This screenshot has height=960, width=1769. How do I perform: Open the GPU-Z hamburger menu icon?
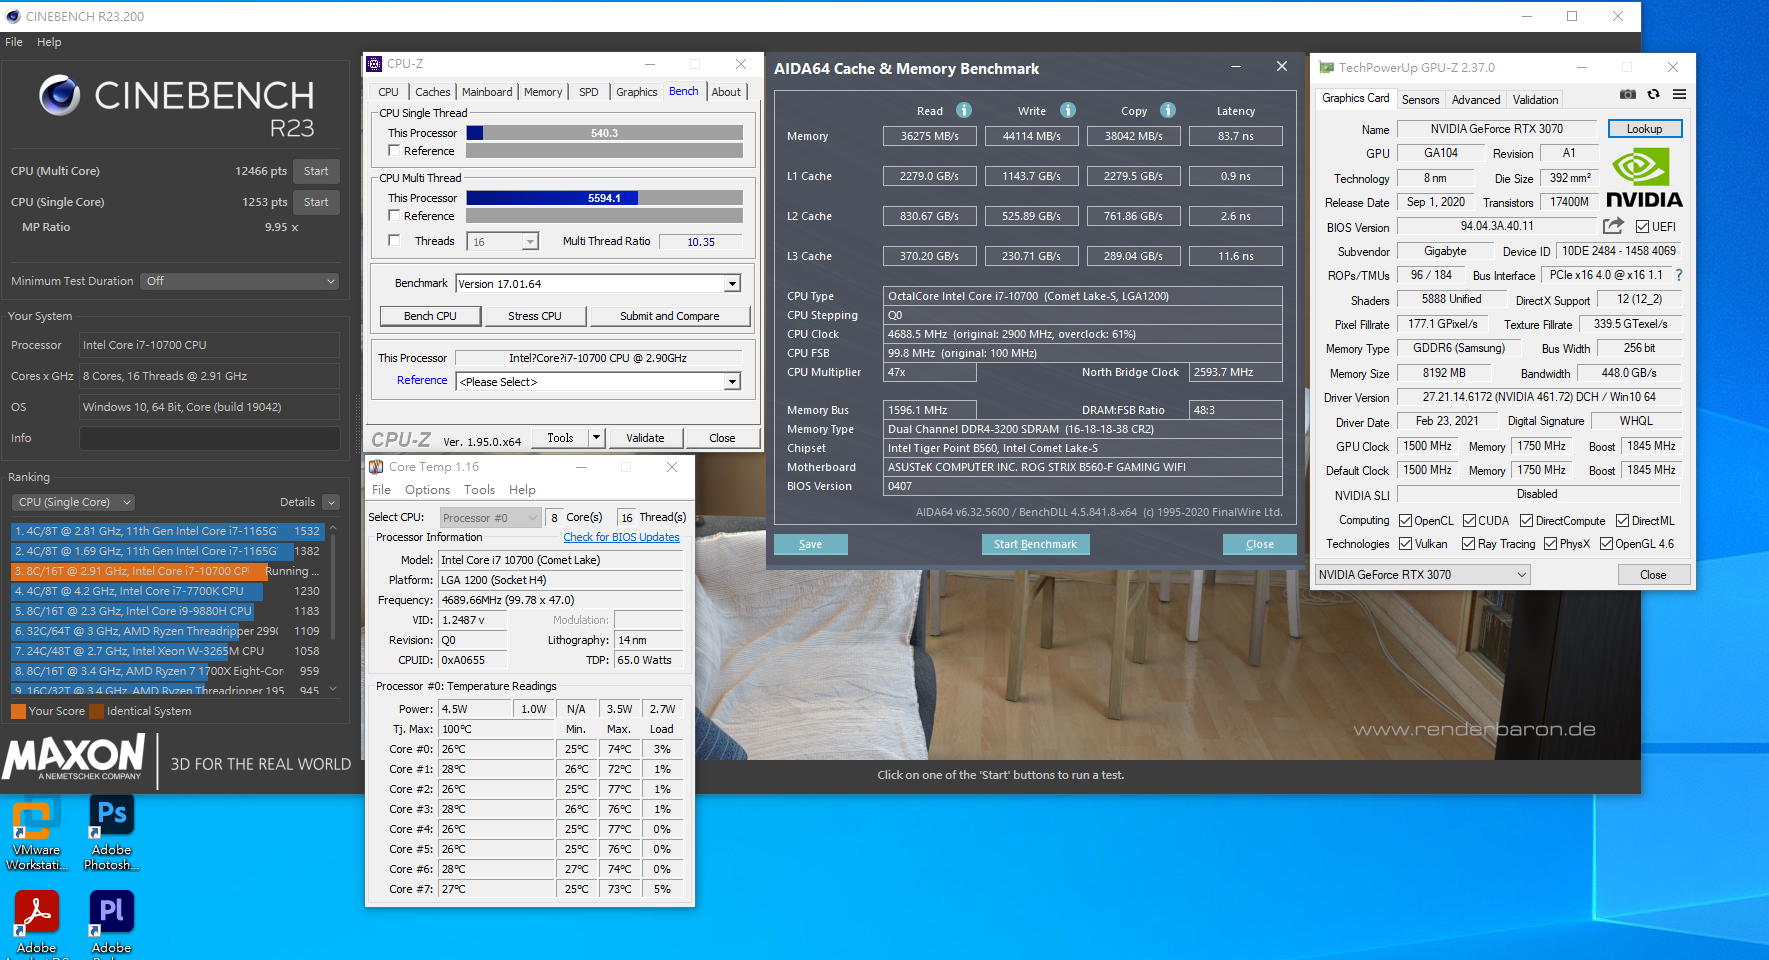(1679, 94)
